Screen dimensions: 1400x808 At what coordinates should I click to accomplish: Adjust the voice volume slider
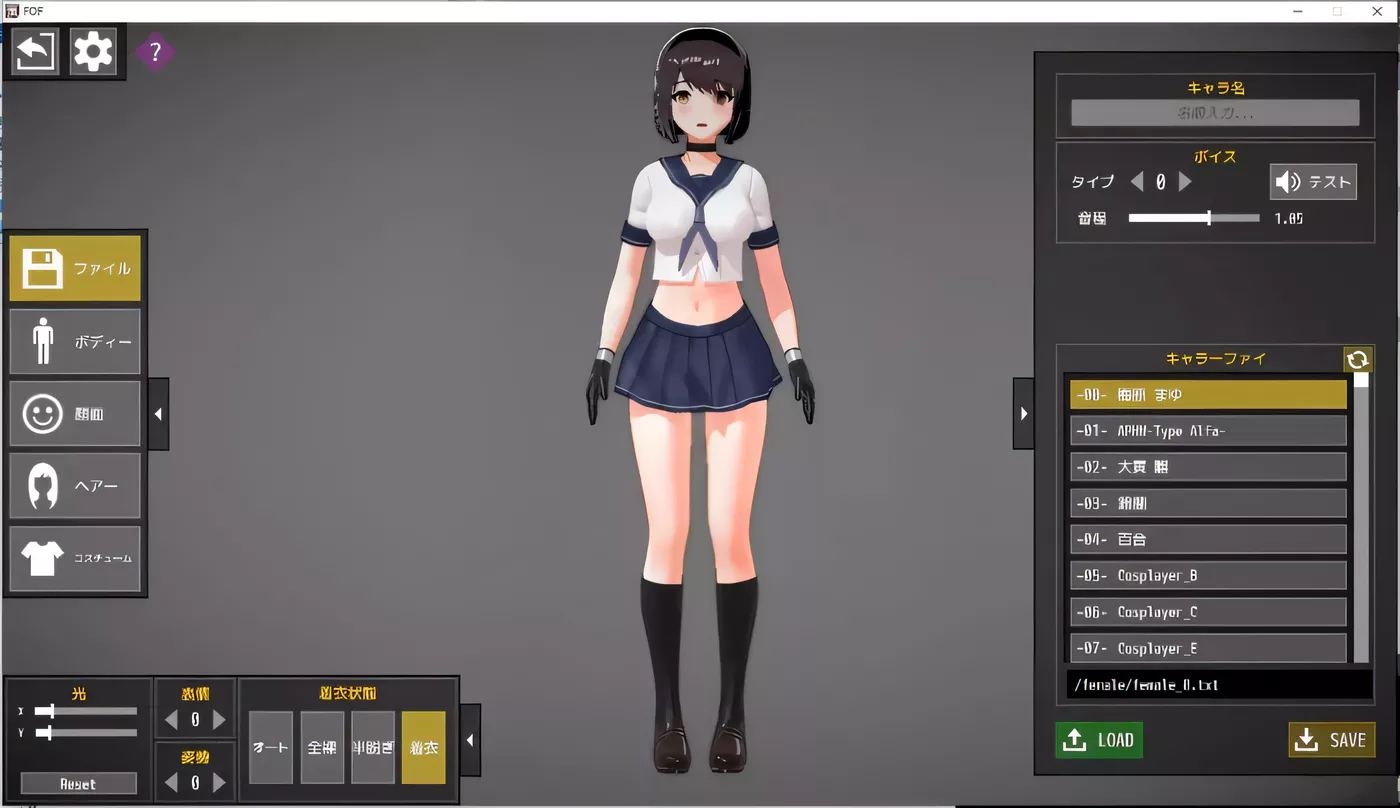(x=1210, y=217)
